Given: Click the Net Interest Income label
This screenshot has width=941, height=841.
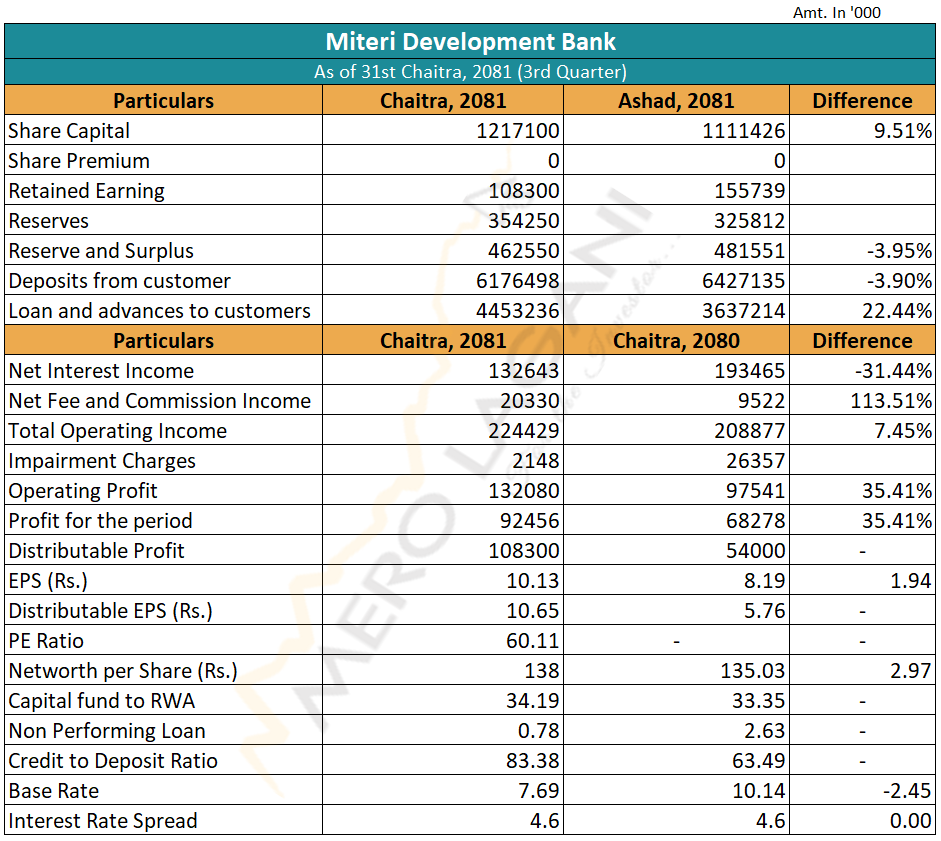Looking at the screenshot, I should coord(101,371).
